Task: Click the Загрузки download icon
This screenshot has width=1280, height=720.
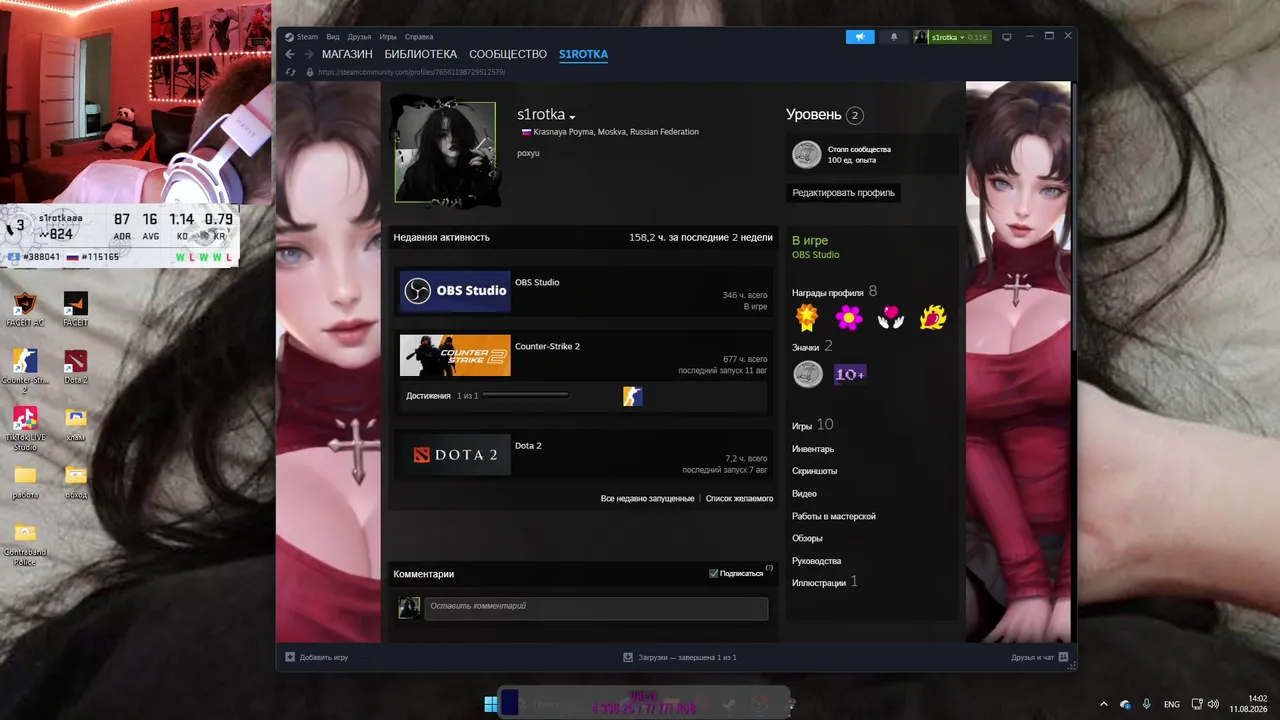Action: click(x=628, y=657)
